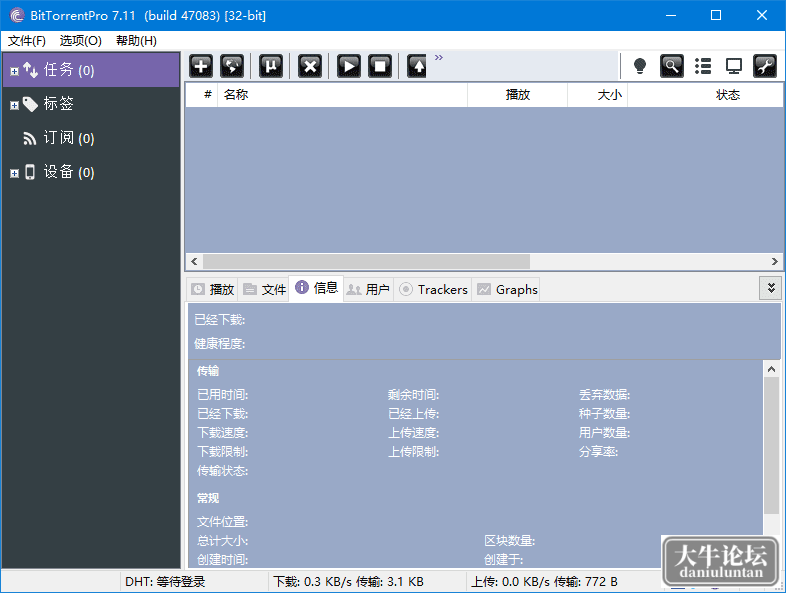This screenshot has width=786, height=593.
Task: Click the 区块数量 label
Action: click(510, 541)
